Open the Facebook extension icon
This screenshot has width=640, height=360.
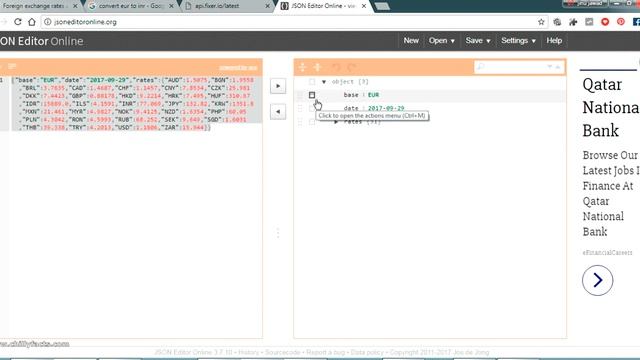pyautogui.click(x=636, y=22)
